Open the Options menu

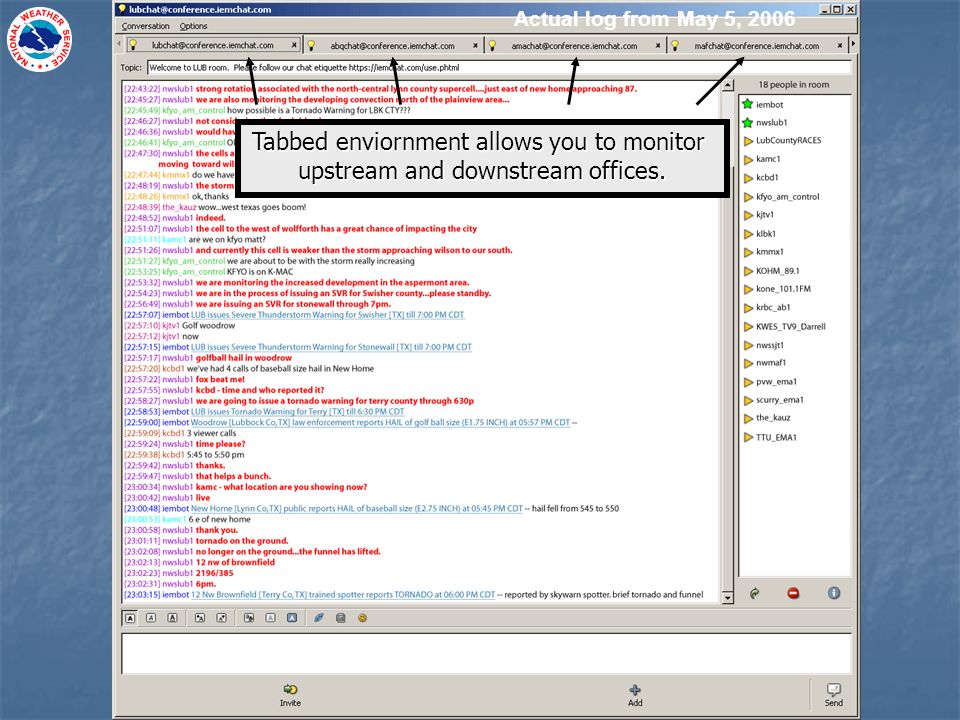[193, 26]
